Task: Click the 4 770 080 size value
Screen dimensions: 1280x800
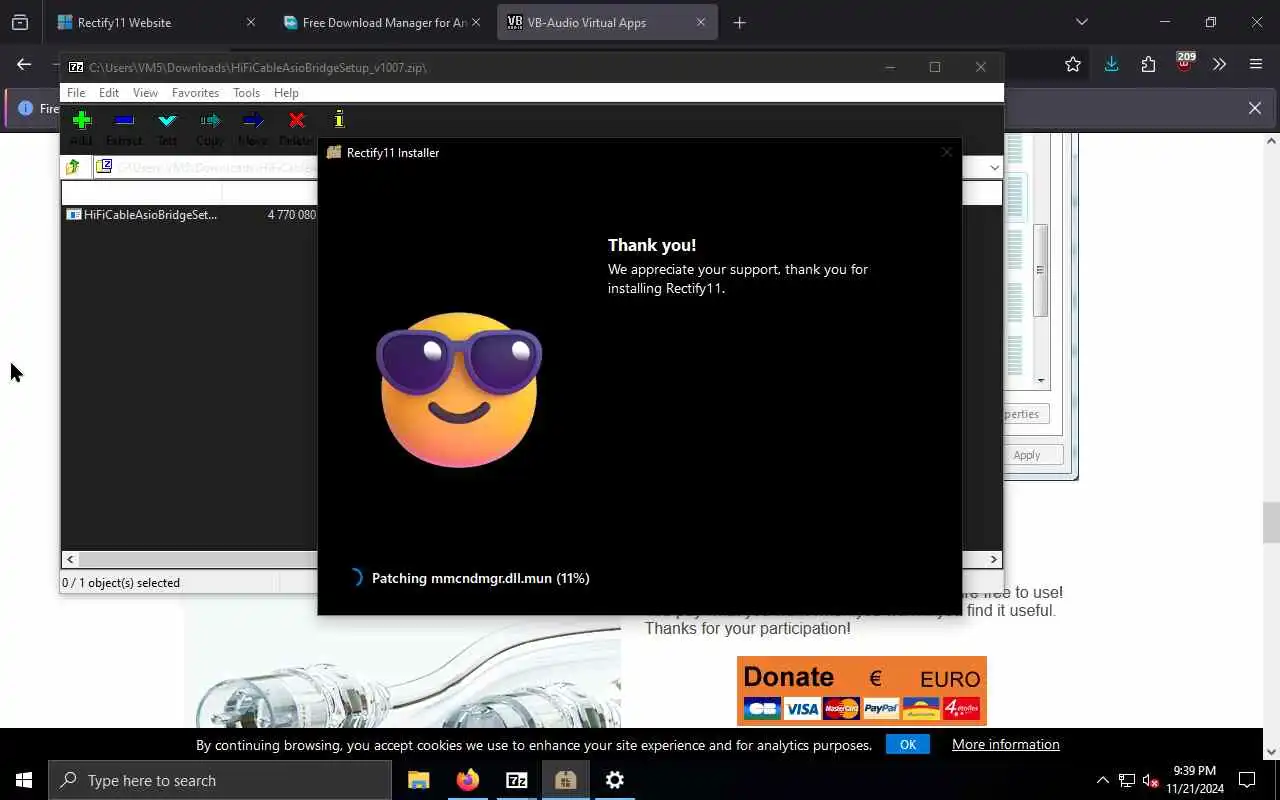Action: tap(291, 214)
